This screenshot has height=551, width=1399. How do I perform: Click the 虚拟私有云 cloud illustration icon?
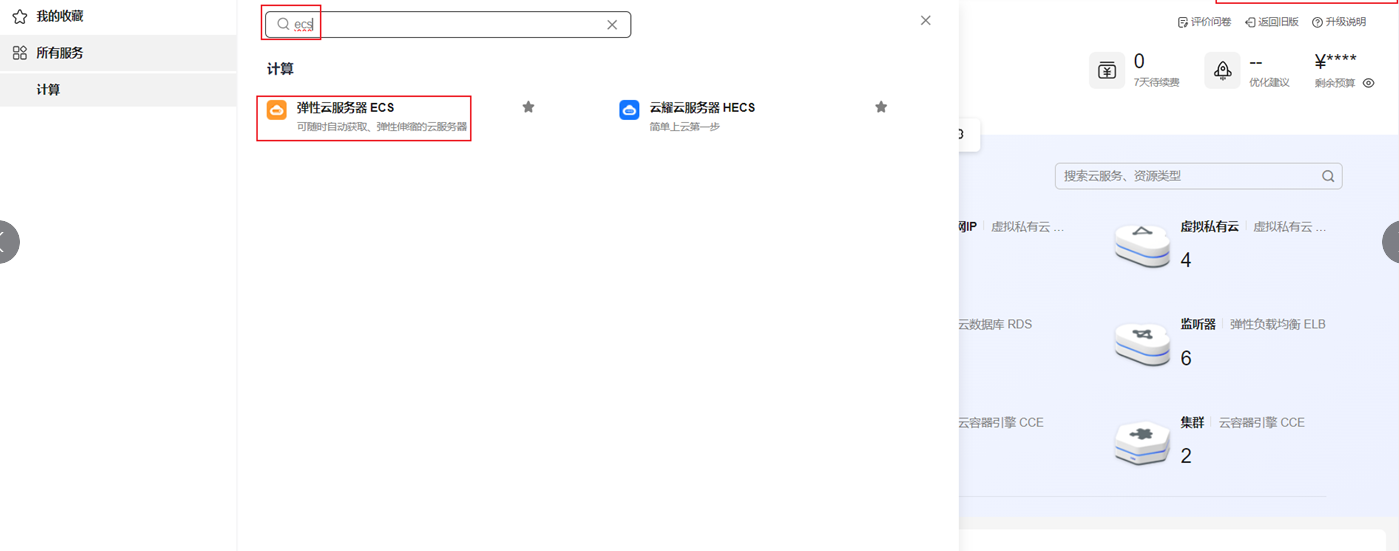click(x=1142, y=246)
